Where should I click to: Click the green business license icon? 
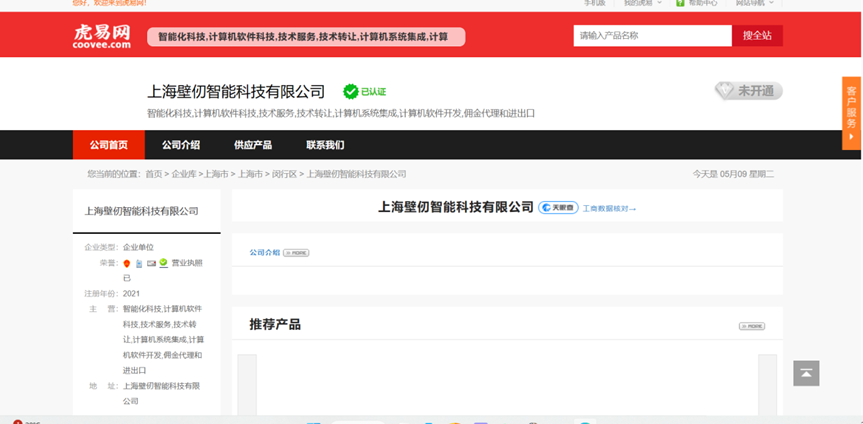tap(163, 263)
